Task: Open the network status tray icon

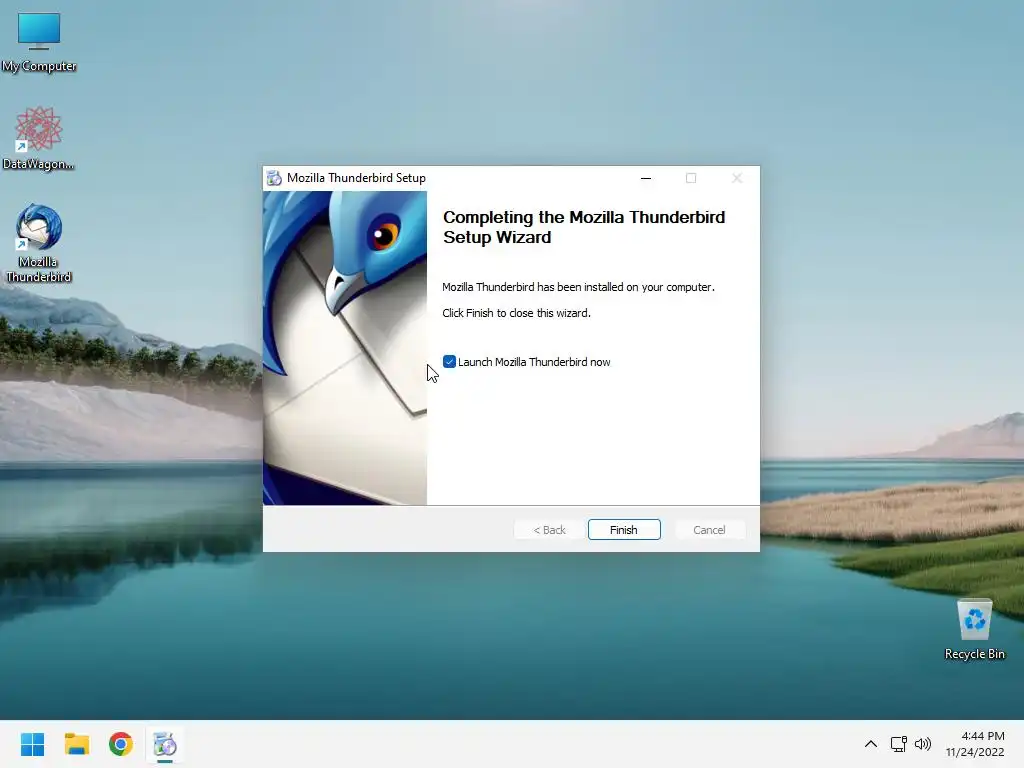Action: (x=899, y=744)
